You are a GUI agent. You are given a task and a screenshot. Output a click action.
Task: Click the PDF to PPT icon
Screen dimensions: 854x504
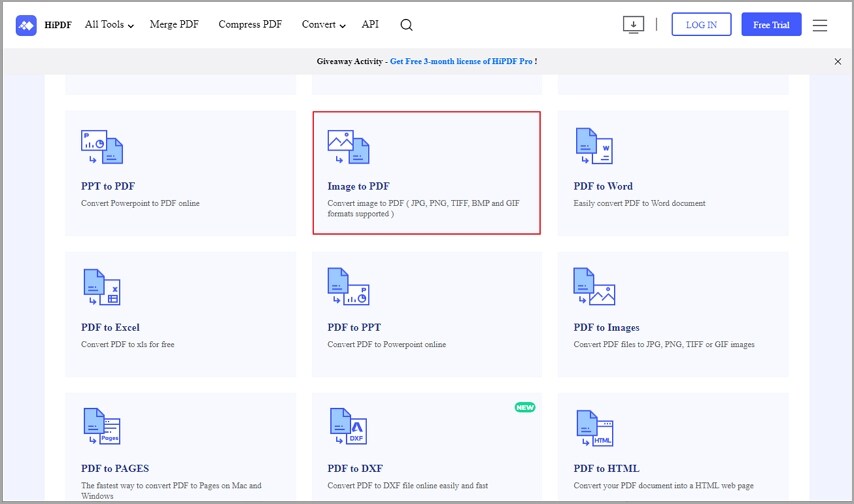[x=348, y=287]
